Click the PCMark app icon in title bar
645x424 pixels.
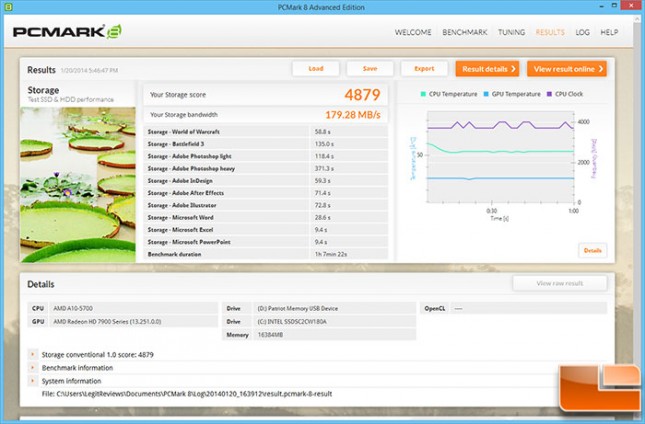8,7
